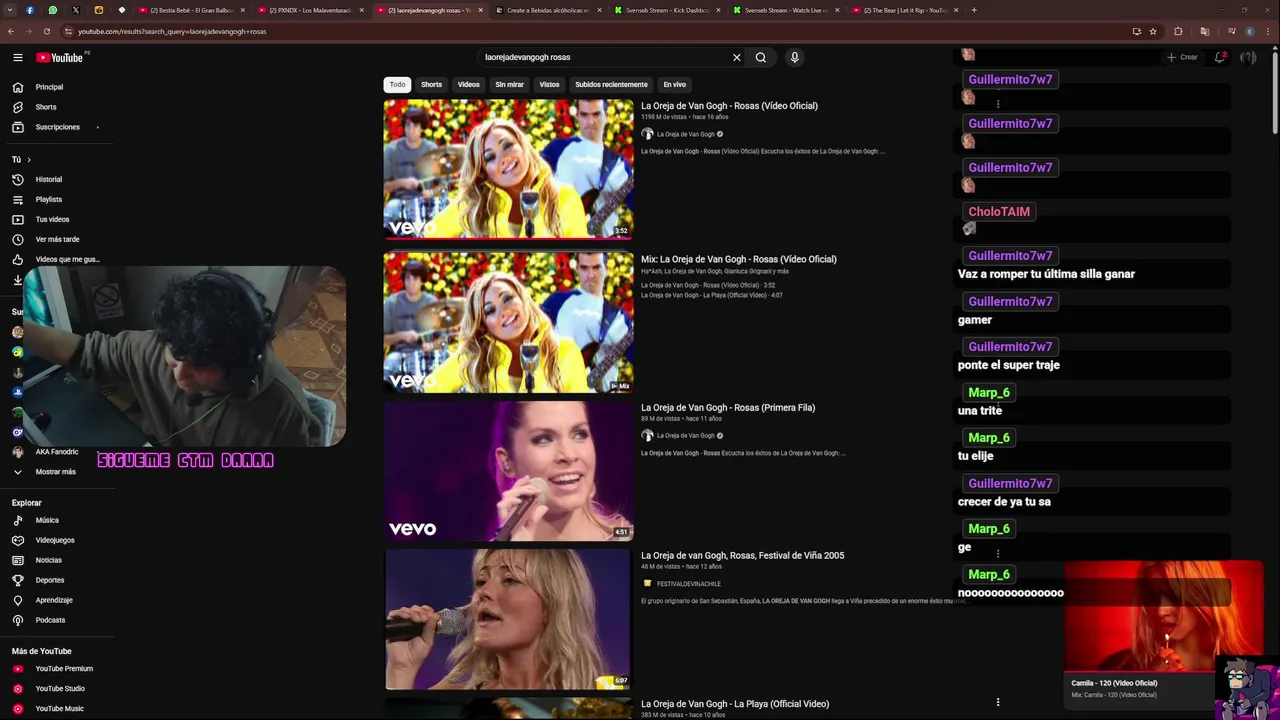
Task: Switch to Svenseb Stream Kick Dashboard tab
Action: [667, 10]
